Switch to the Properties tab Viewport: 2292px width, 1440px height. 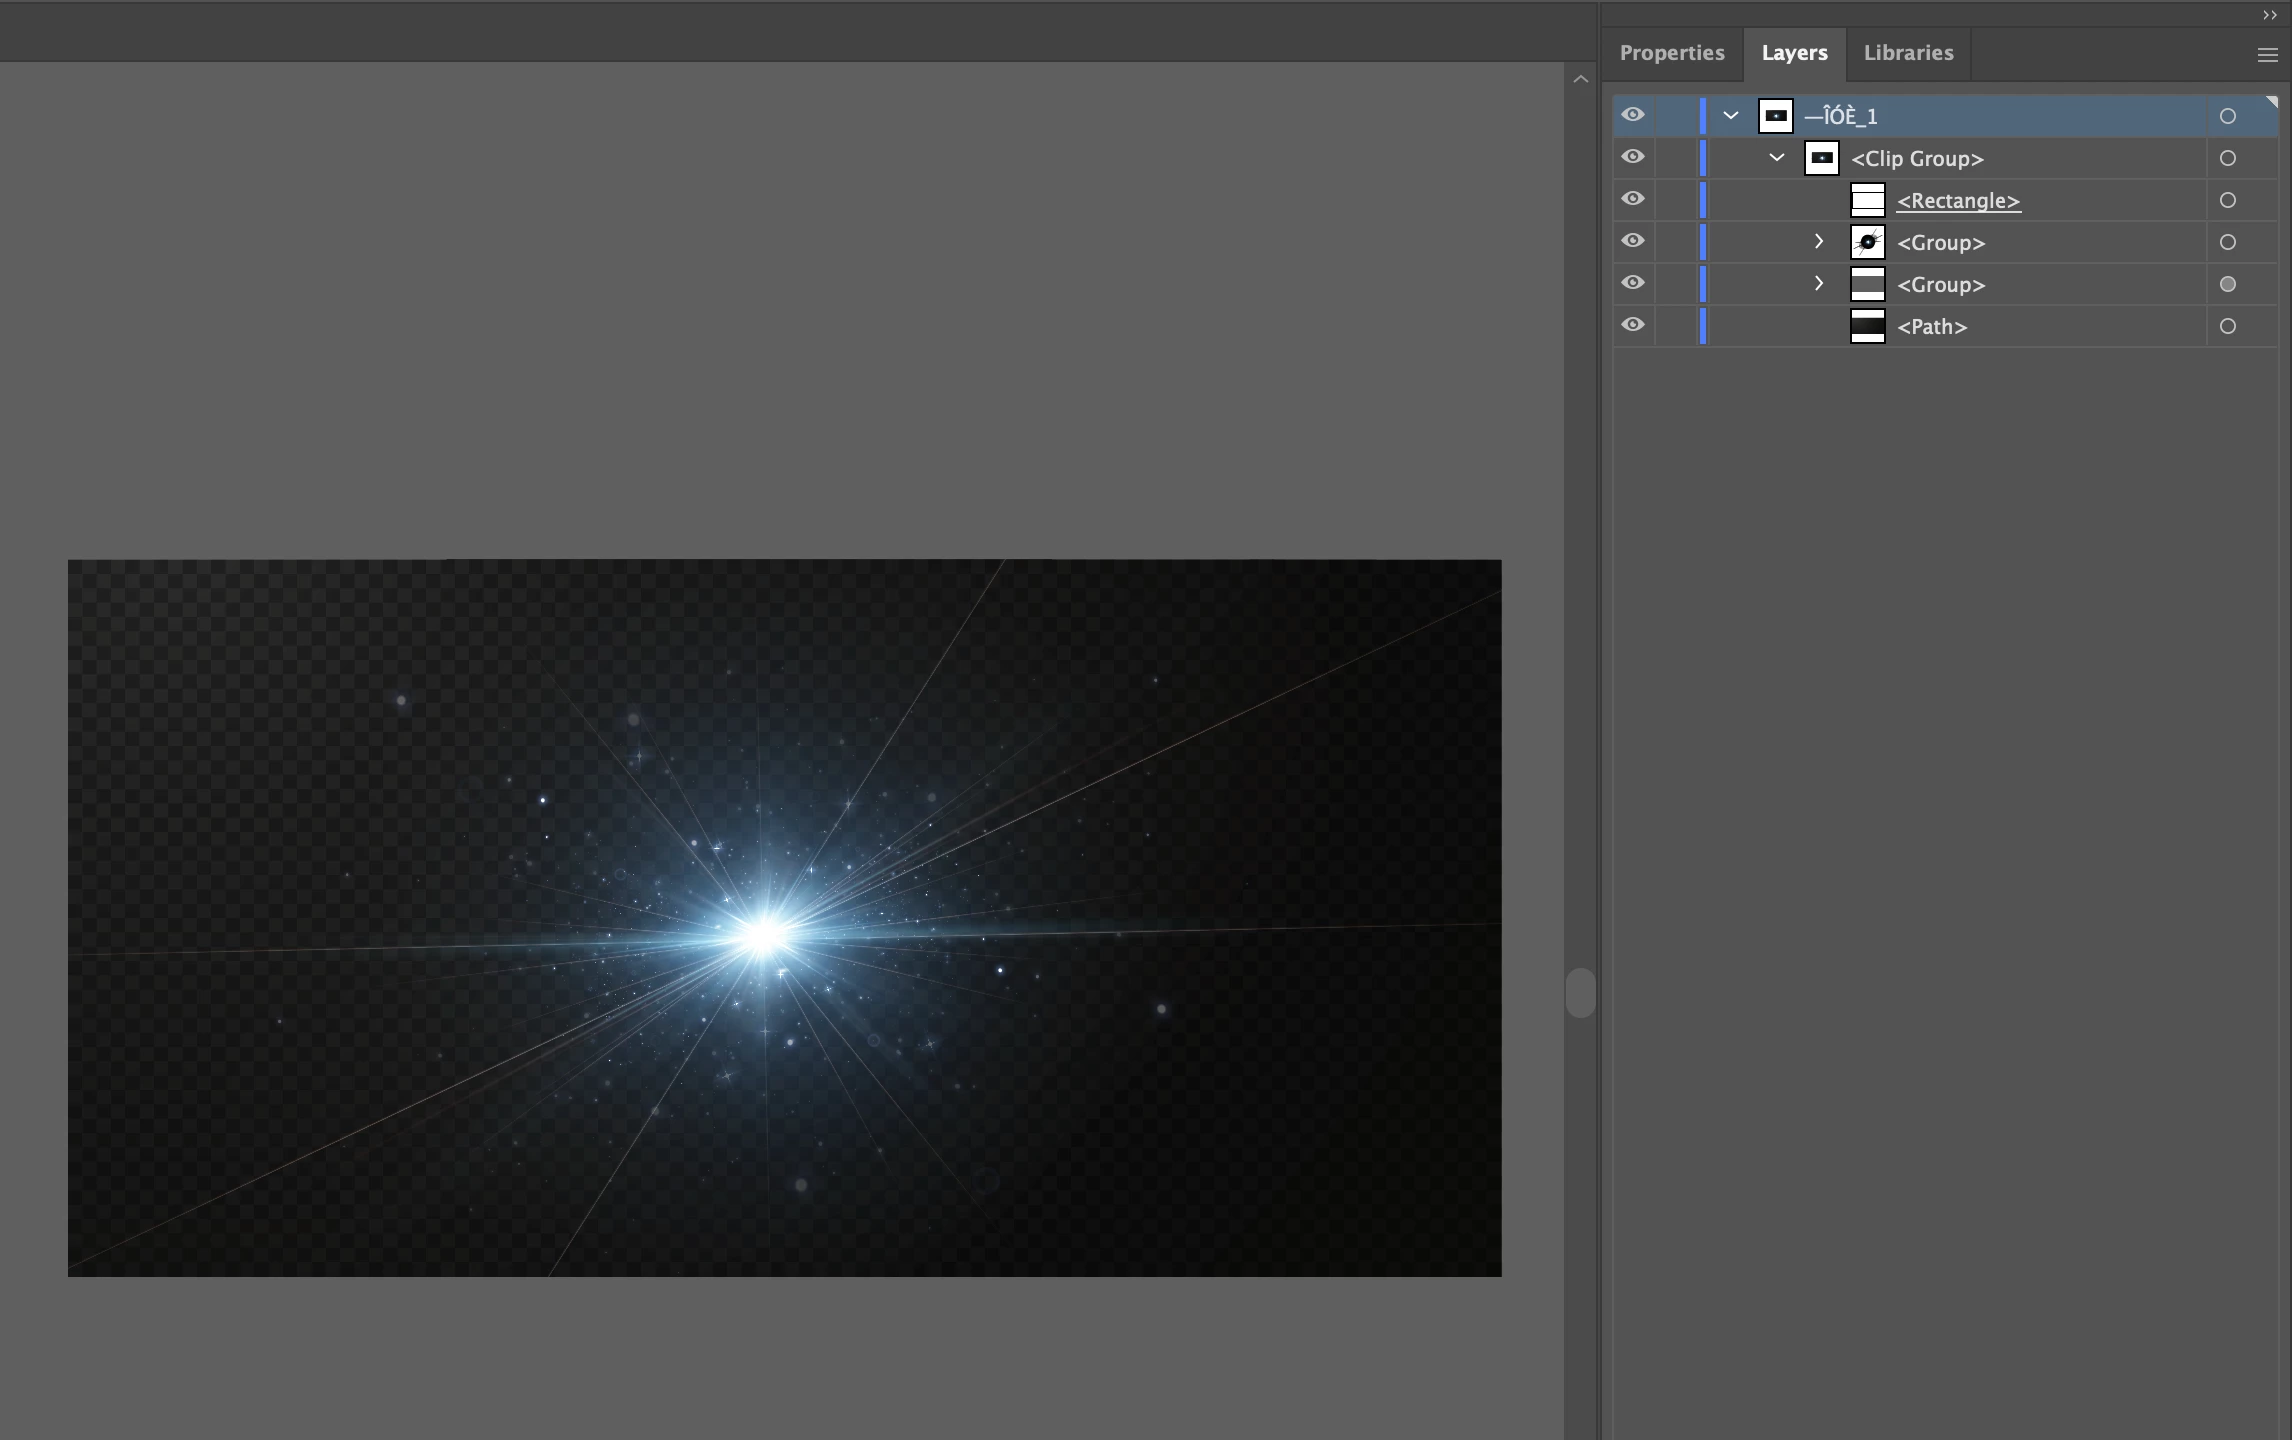pyautogui.click(x=1672, y=53)
